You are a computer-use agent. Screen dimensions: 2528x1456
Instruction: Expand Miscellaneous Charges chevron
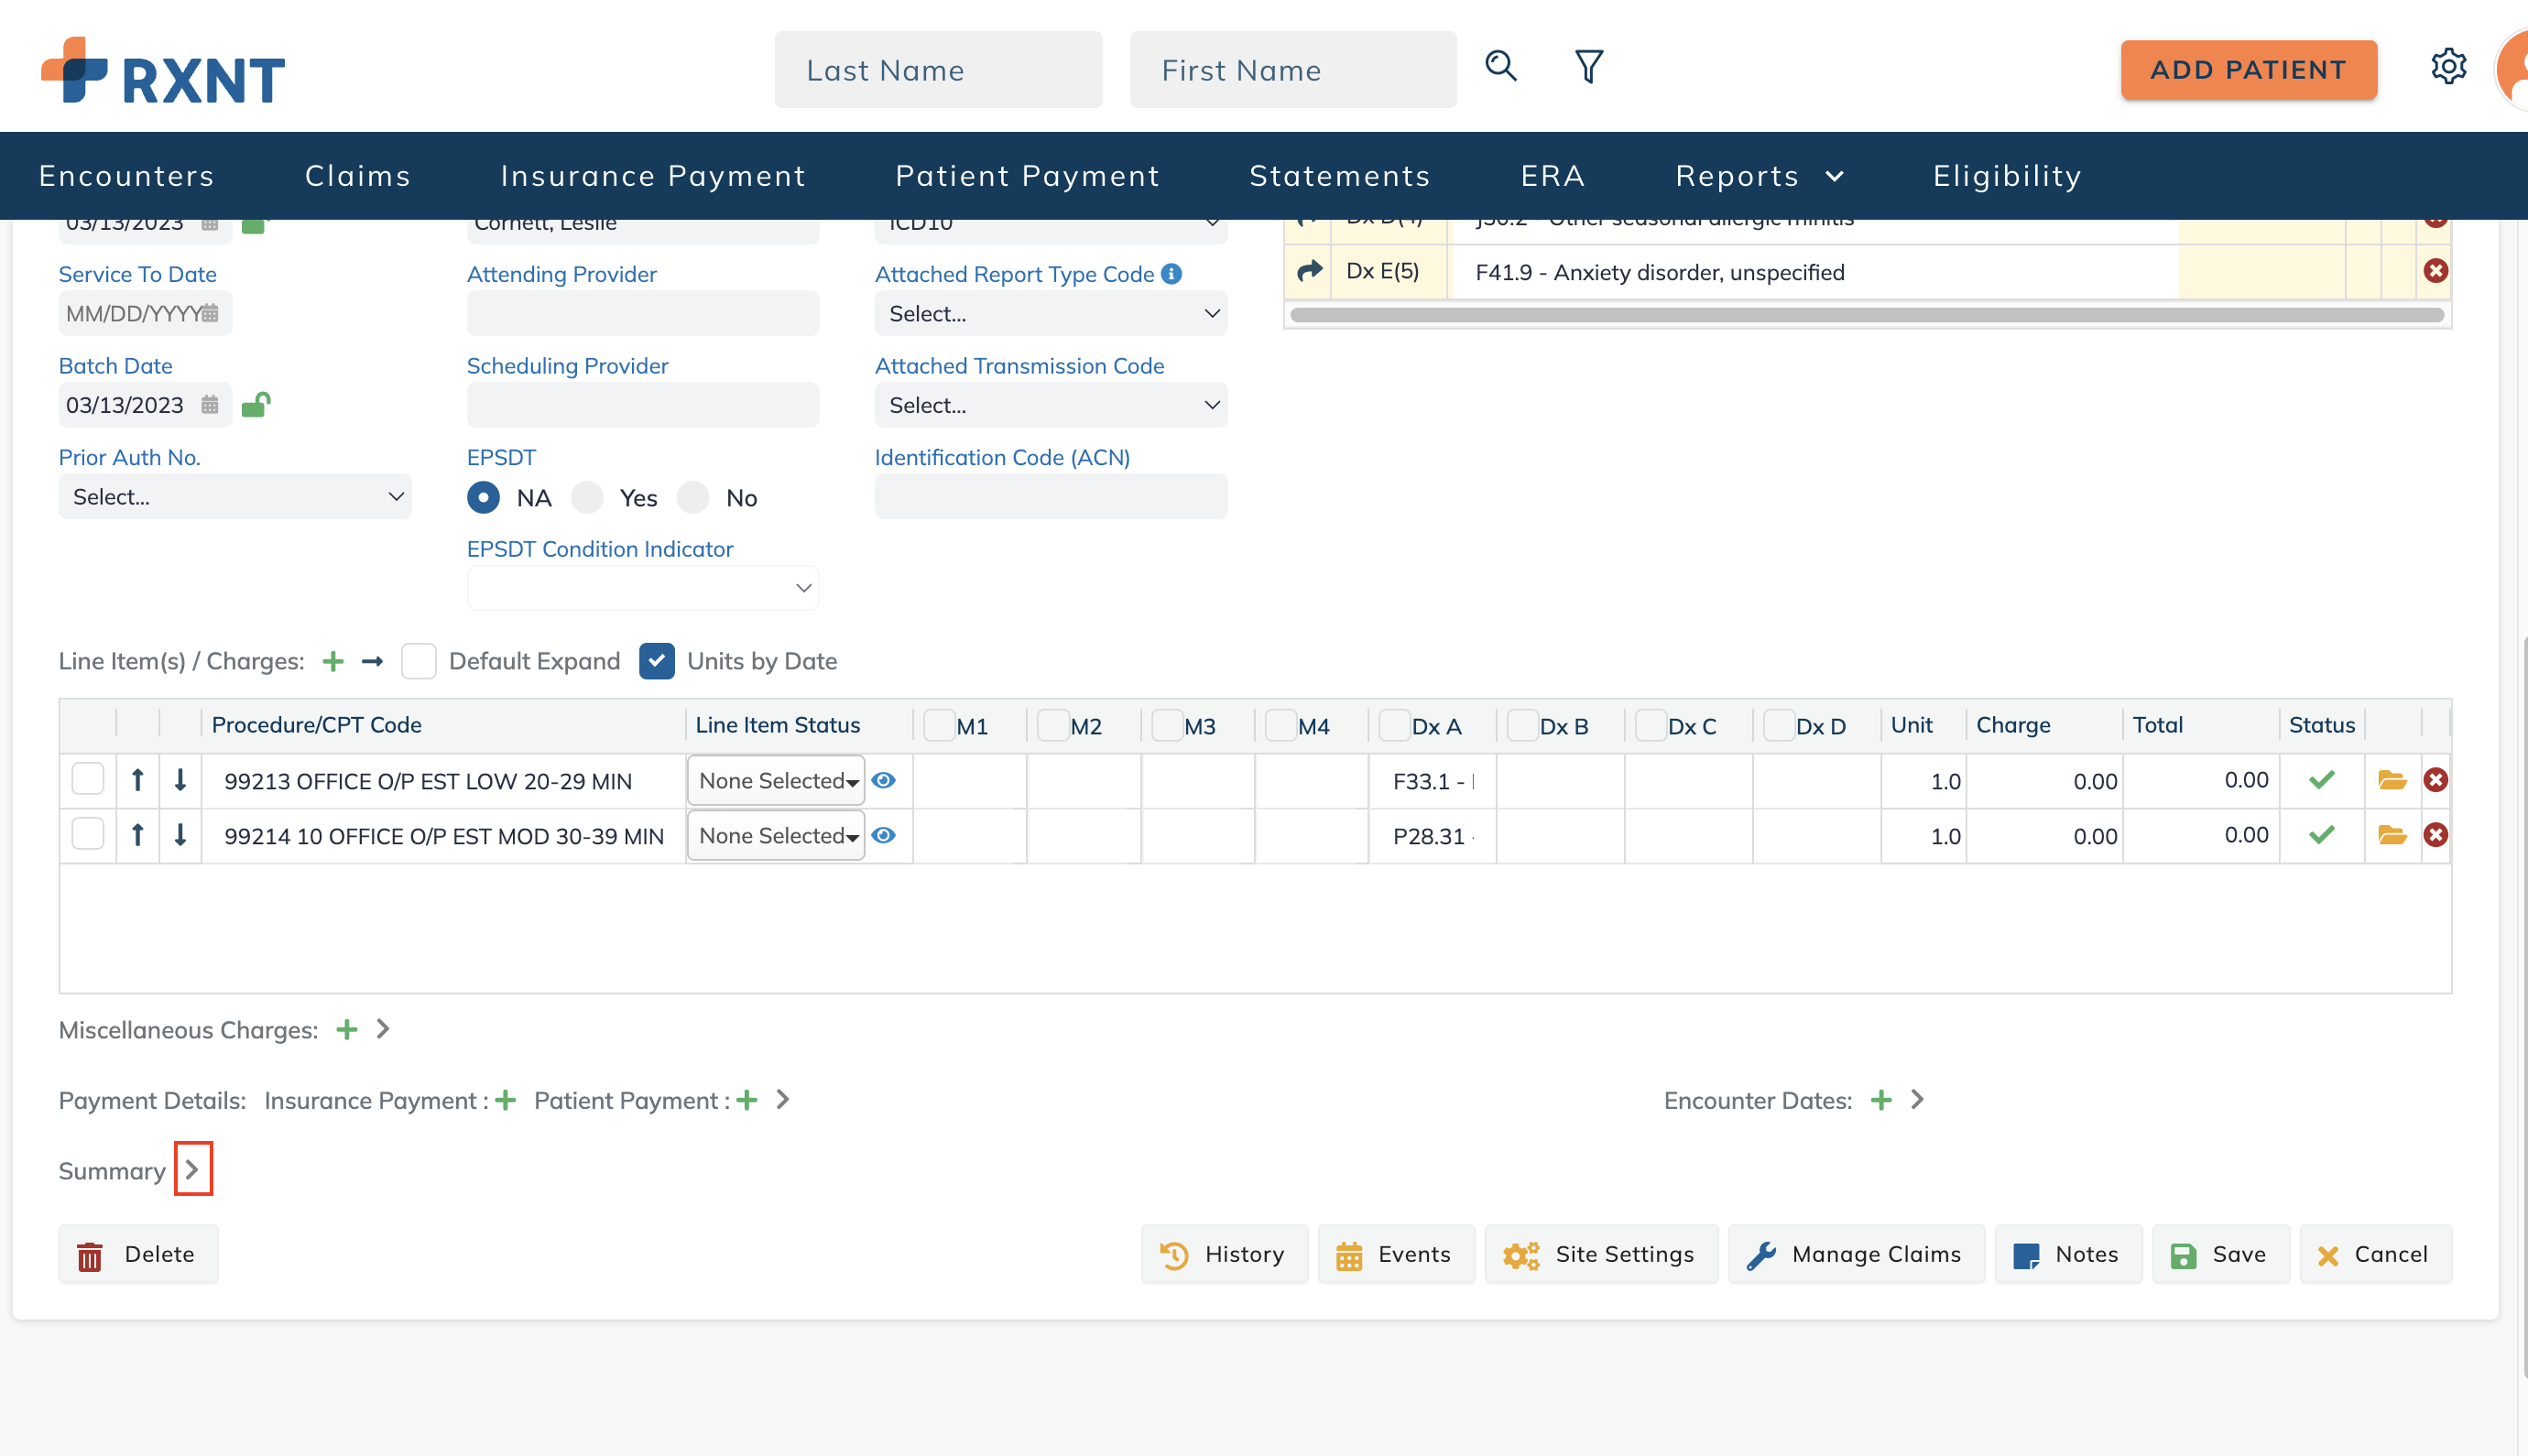(382, 1029)
